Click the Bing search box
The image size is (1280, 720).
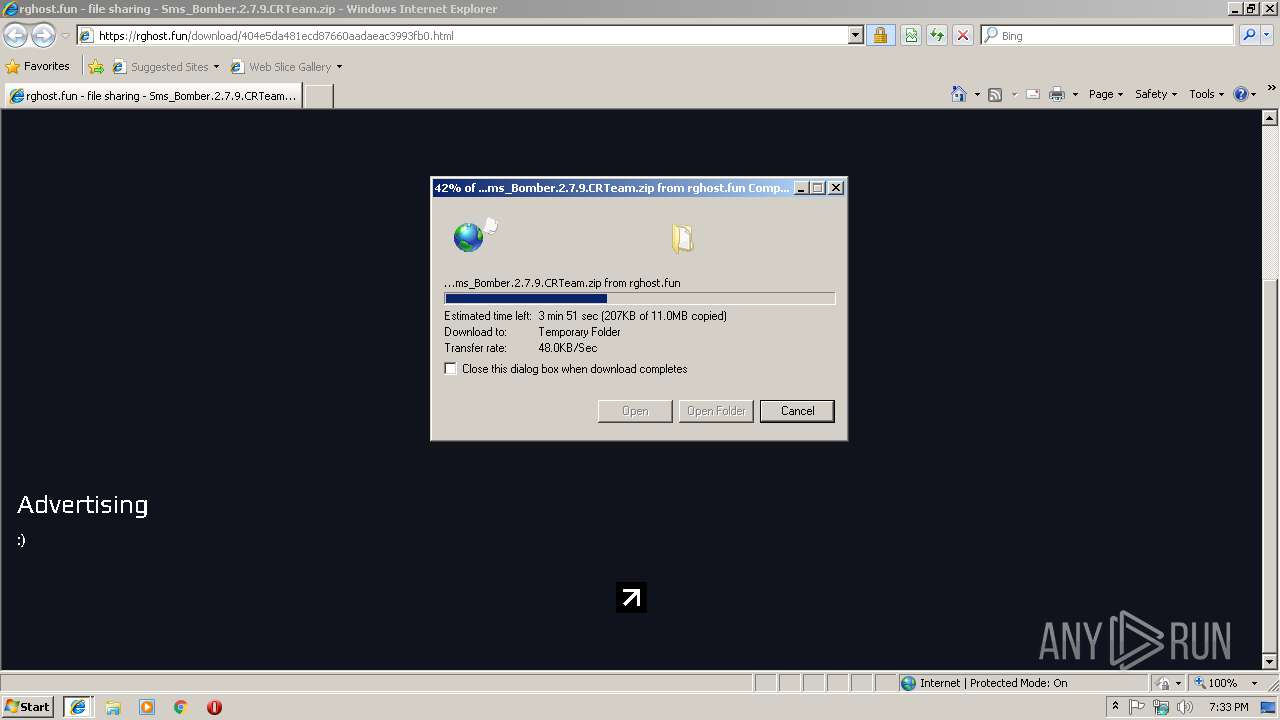pos(1108,35)
